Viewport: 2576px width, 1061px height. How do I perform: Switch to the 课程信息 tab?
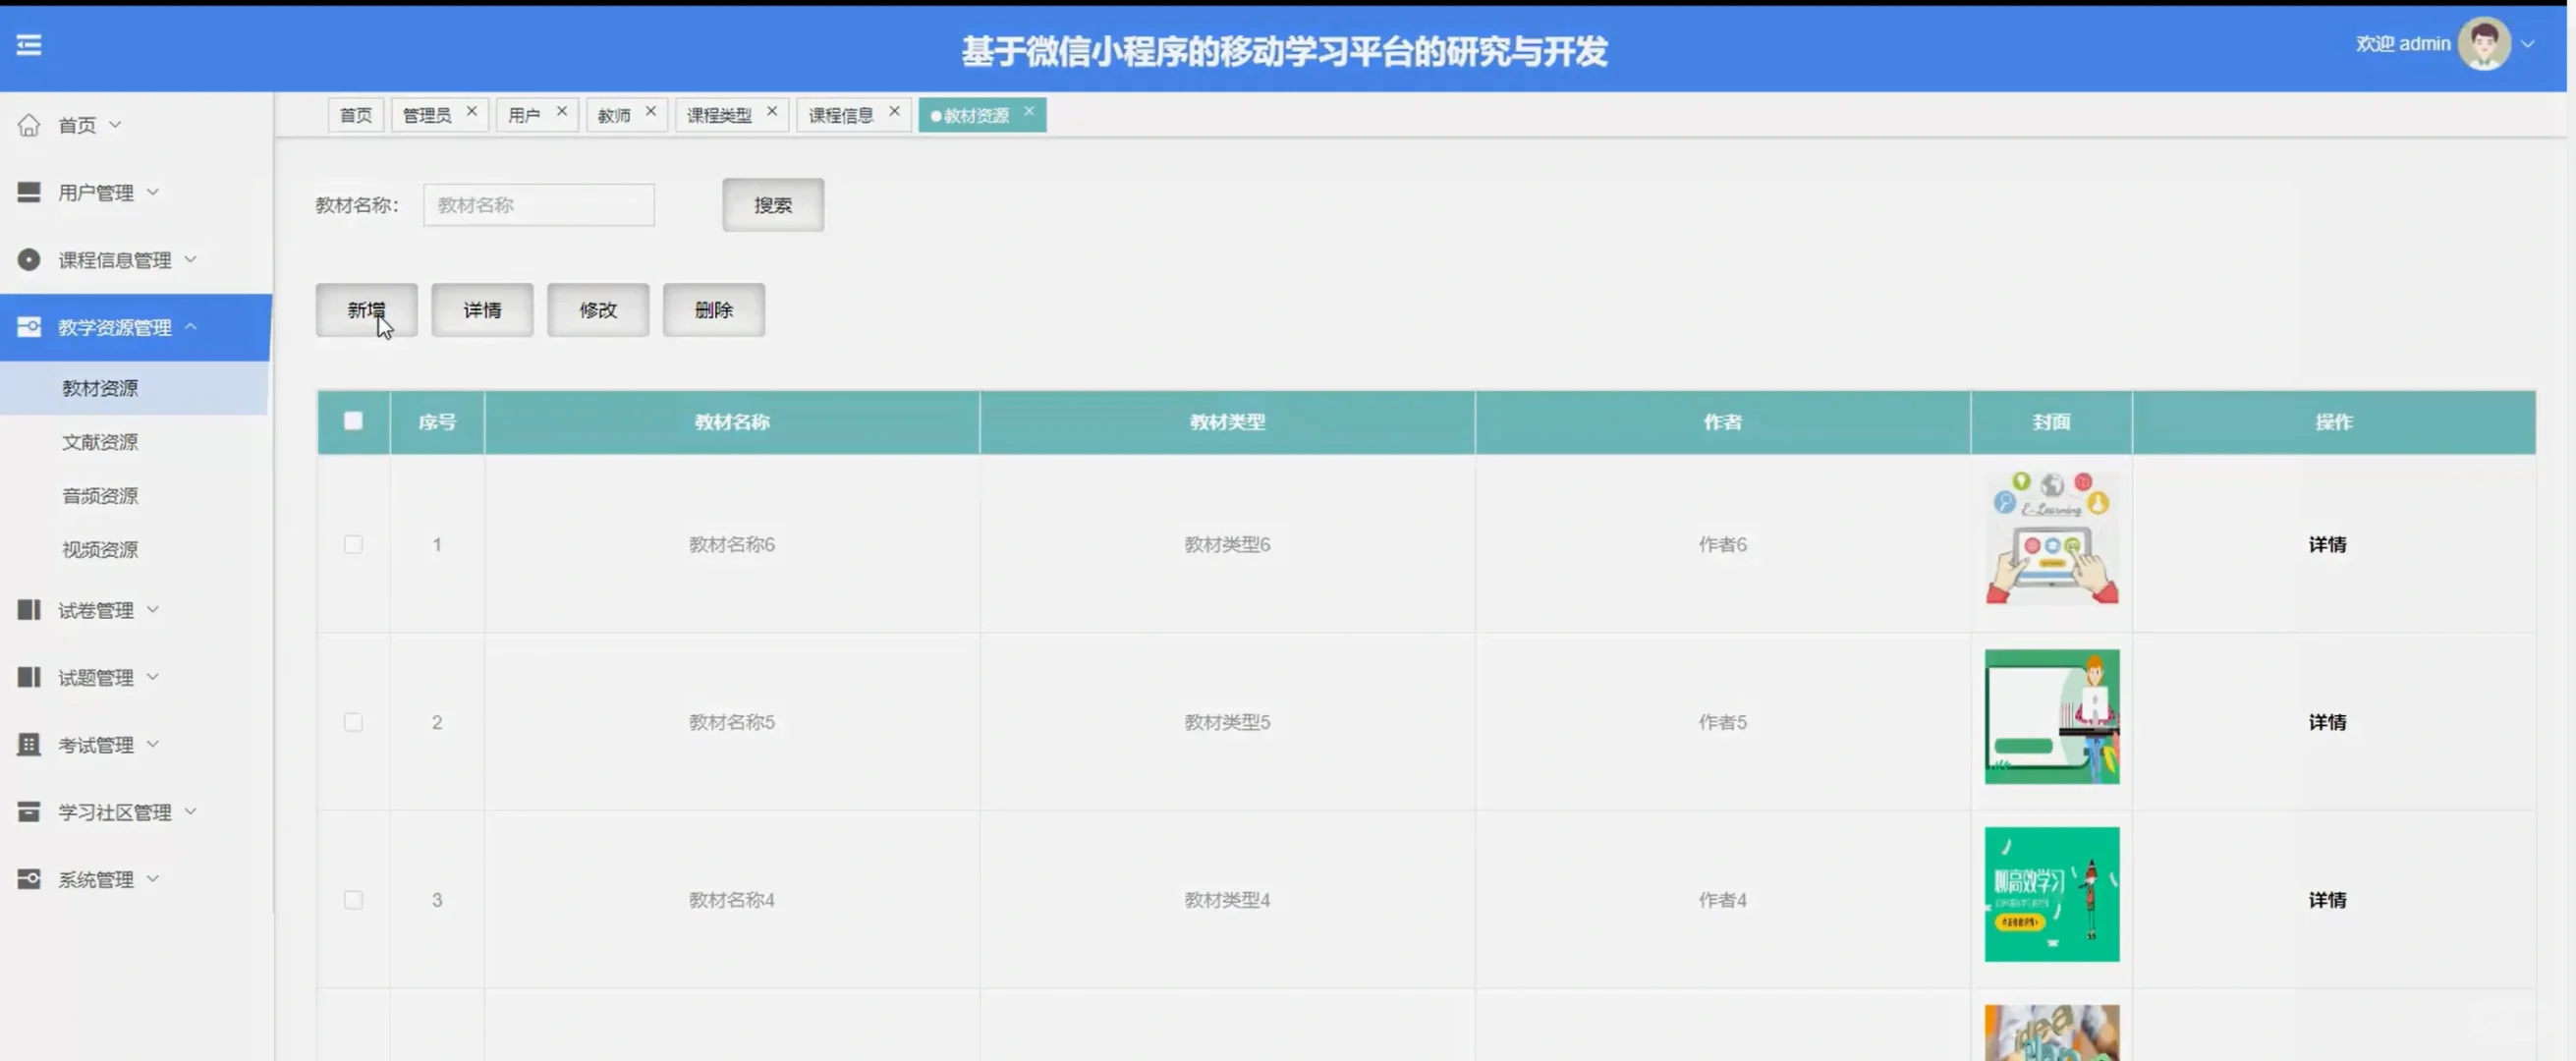point(843,113)
